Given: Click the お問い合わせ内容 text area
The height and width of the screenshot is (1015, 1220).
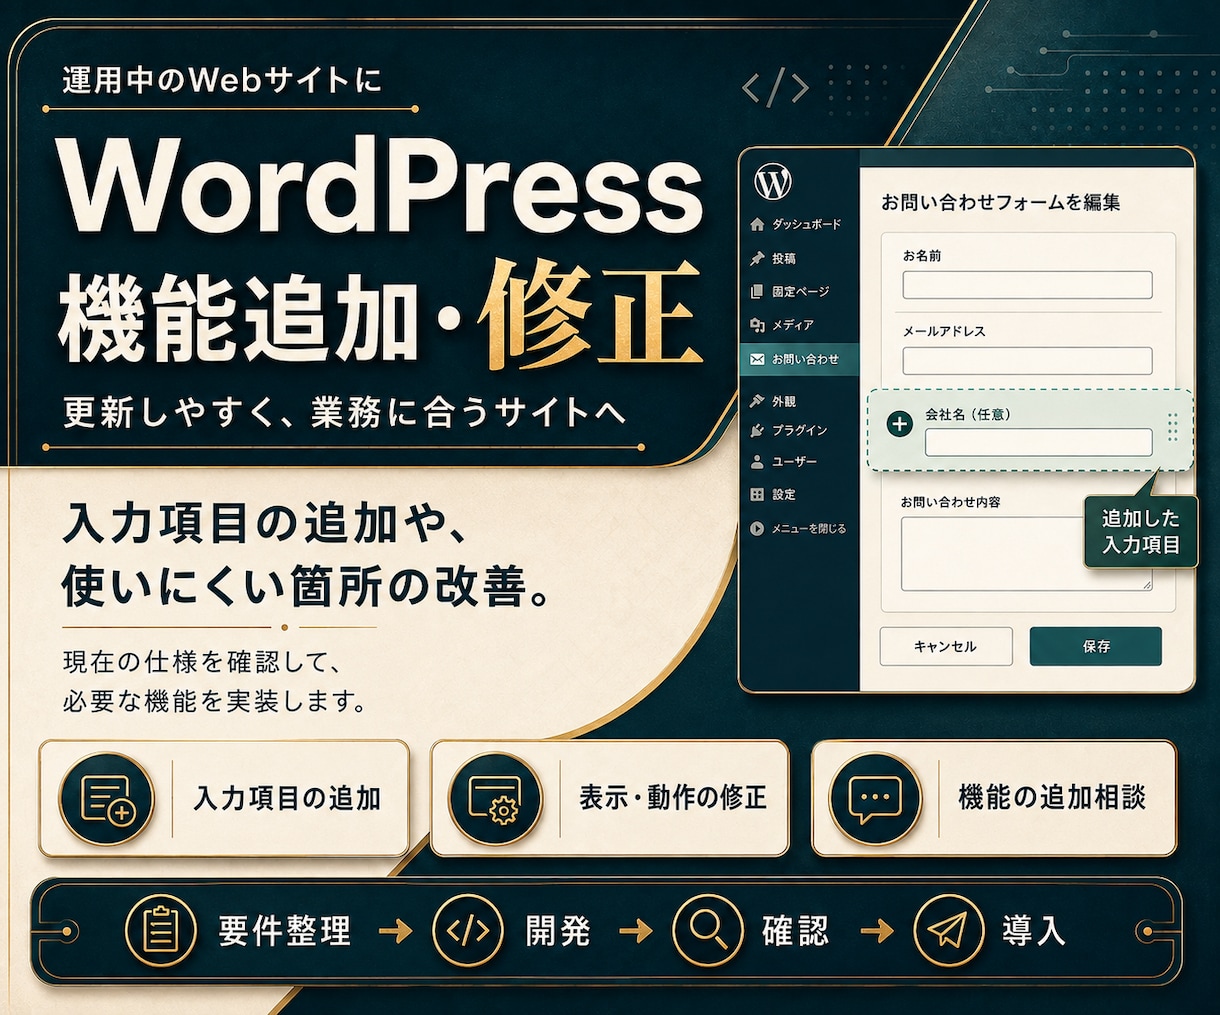Looking at the screenshot, I should pyautogui.click(x=1027, y=554).
